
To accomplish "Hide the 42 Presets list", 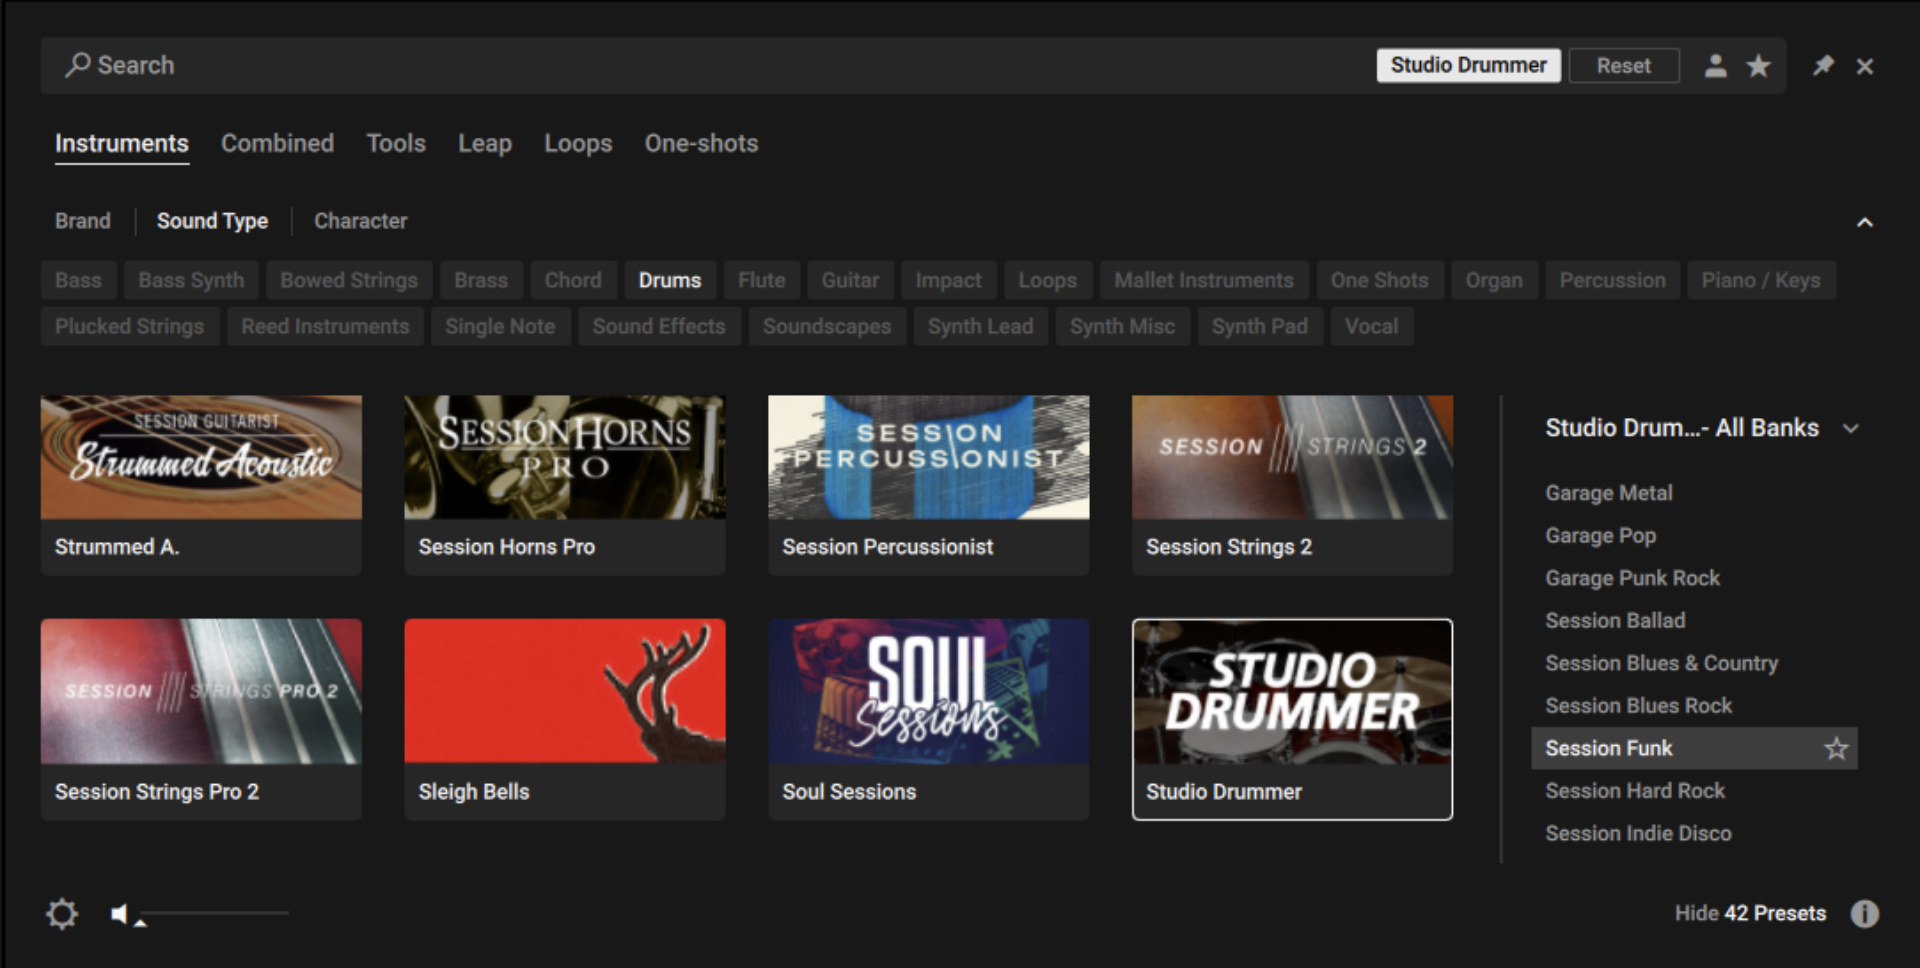I will coord(1749,913).
